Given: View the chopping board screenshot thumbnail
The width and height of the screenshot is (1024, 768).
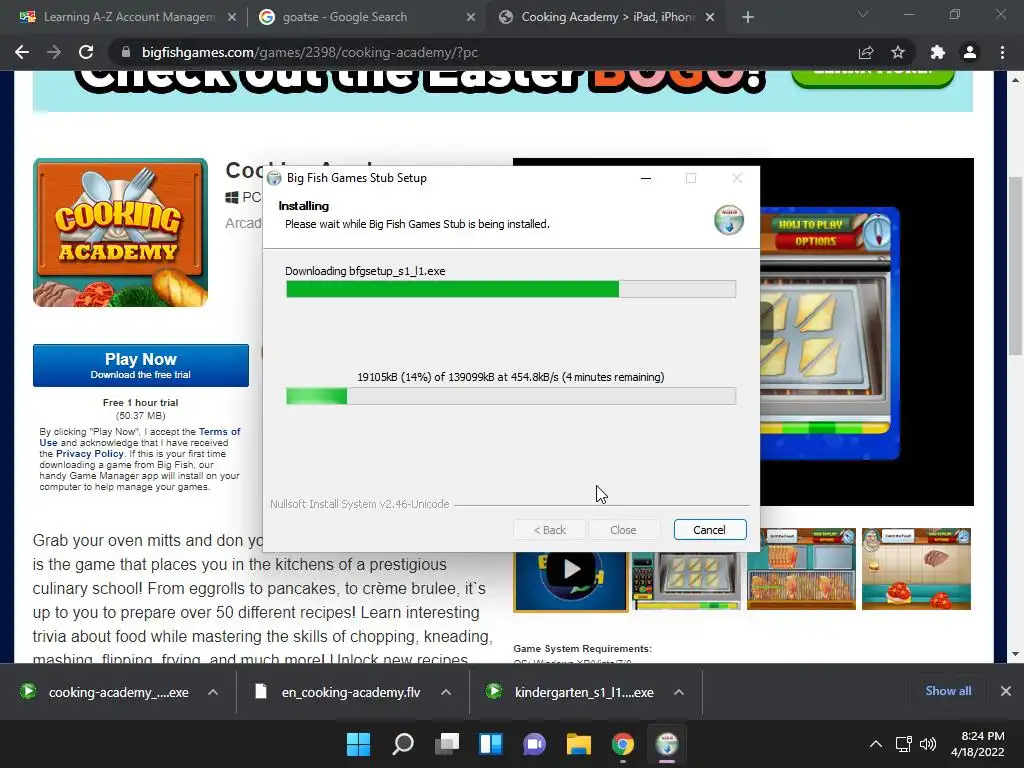Looking at the screenshot, I should (801, 569).
